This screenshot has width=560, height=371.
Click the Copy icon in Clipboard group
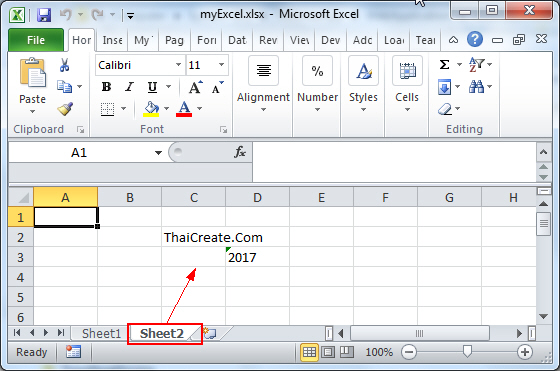pos(65,87)
